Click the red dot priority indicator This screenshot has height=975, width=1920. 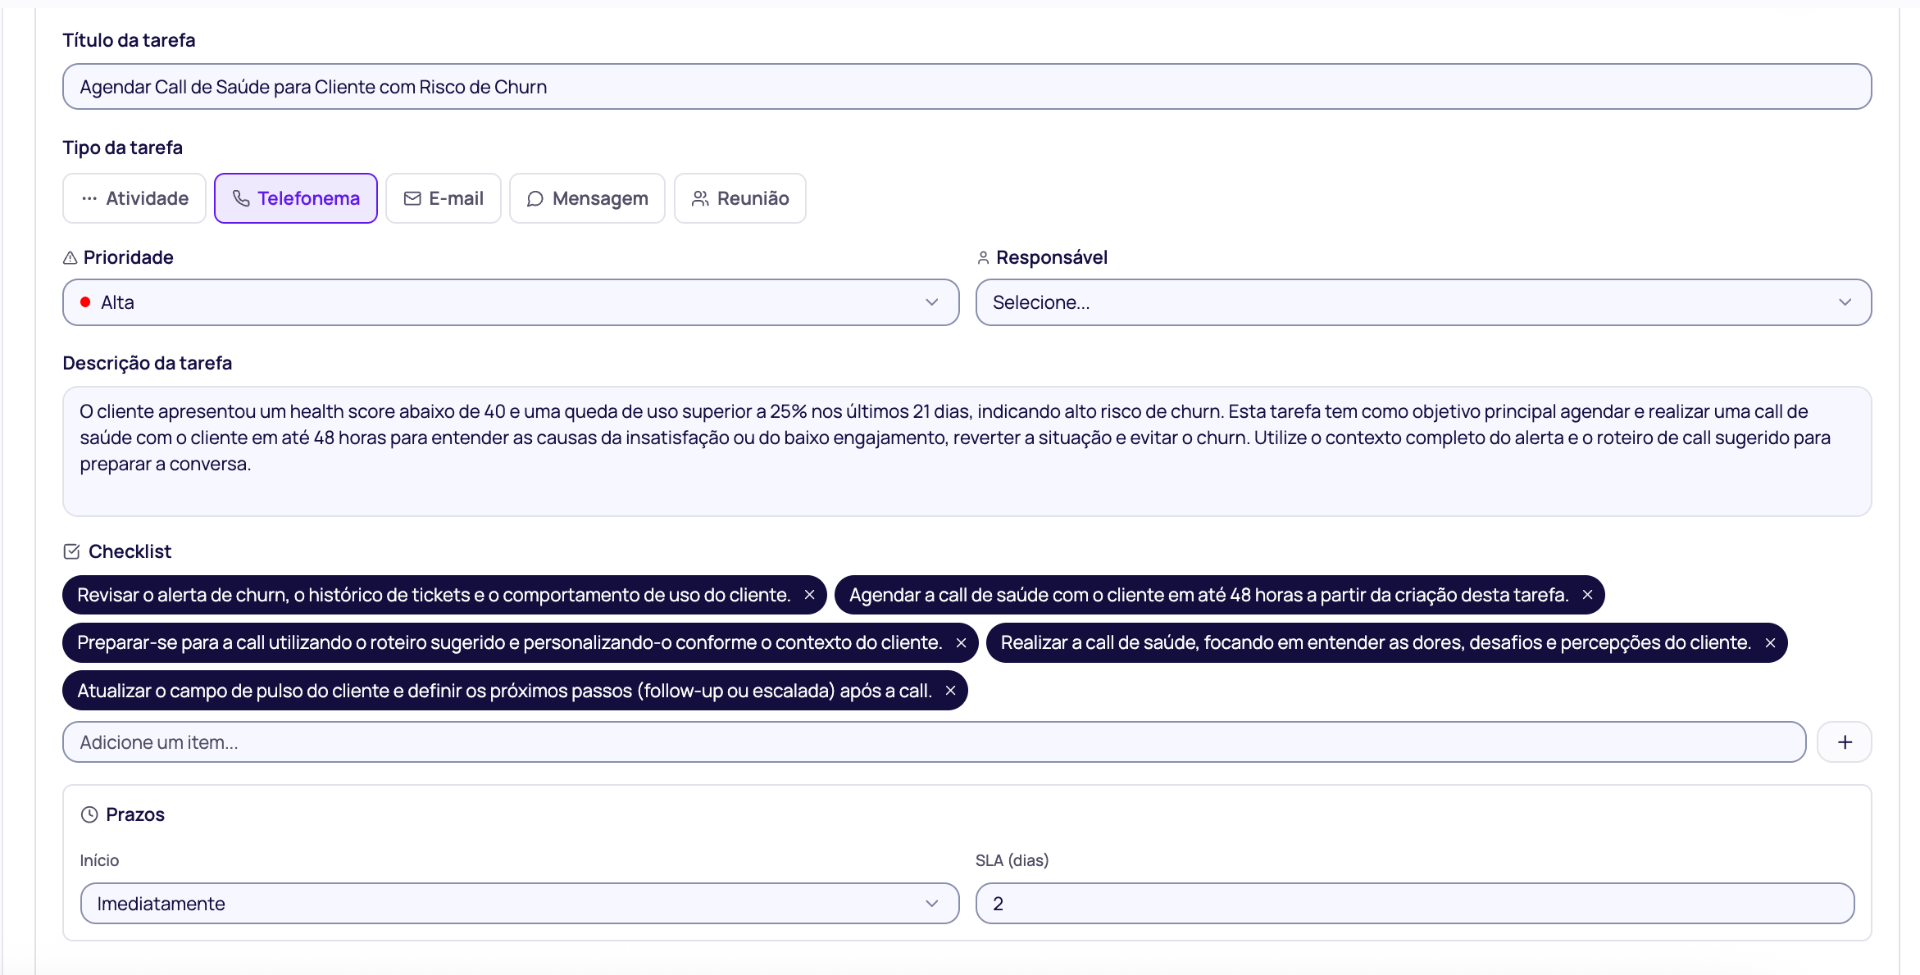(85, 302)
